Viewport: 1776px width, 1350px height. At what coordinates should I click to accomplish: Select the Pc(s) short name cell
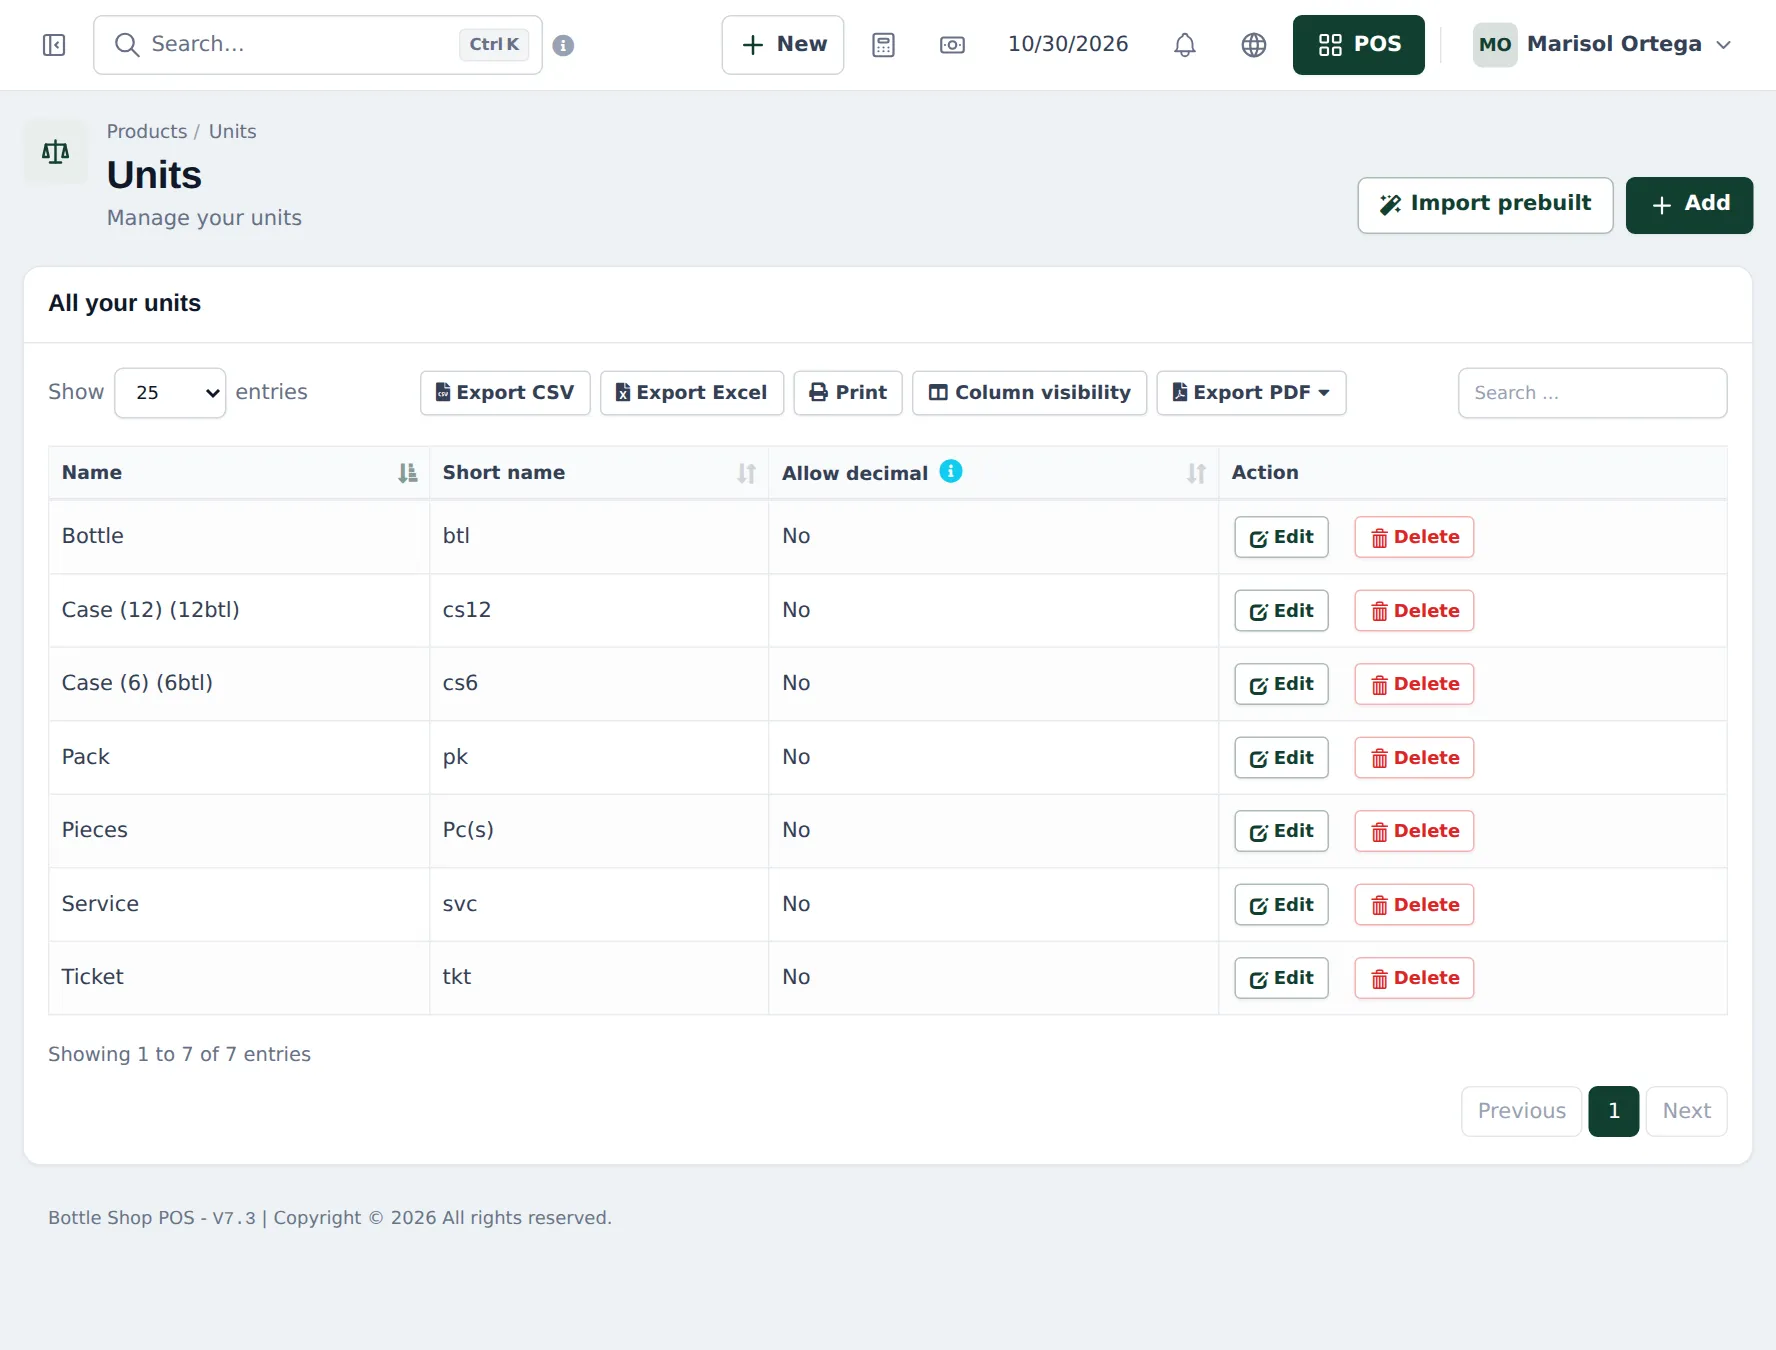click(x=599, y=830)
